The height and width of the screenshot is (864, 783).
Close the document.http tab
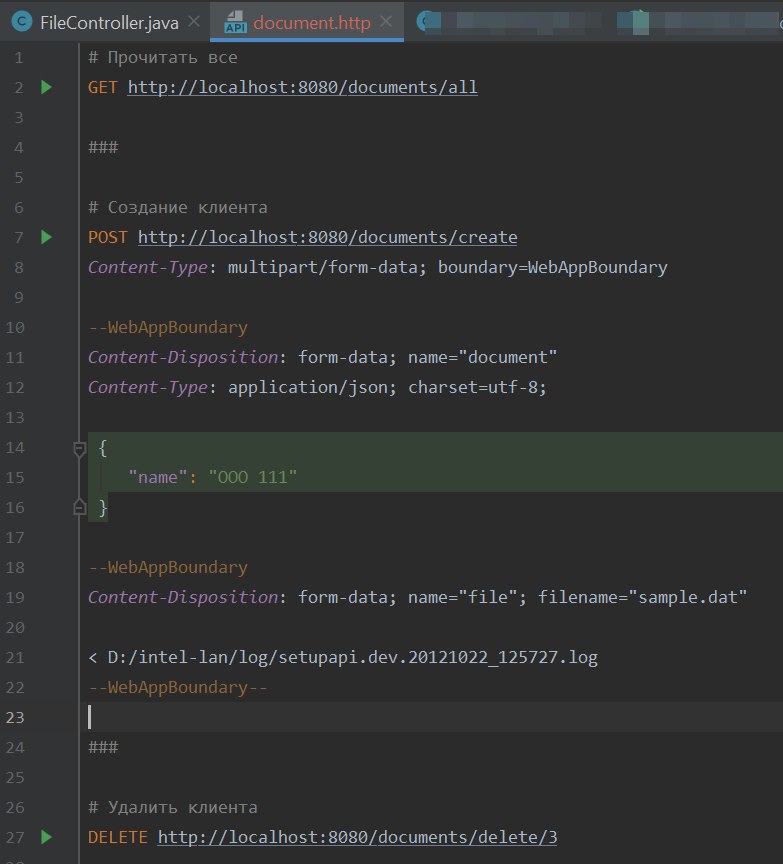[388, 22]
